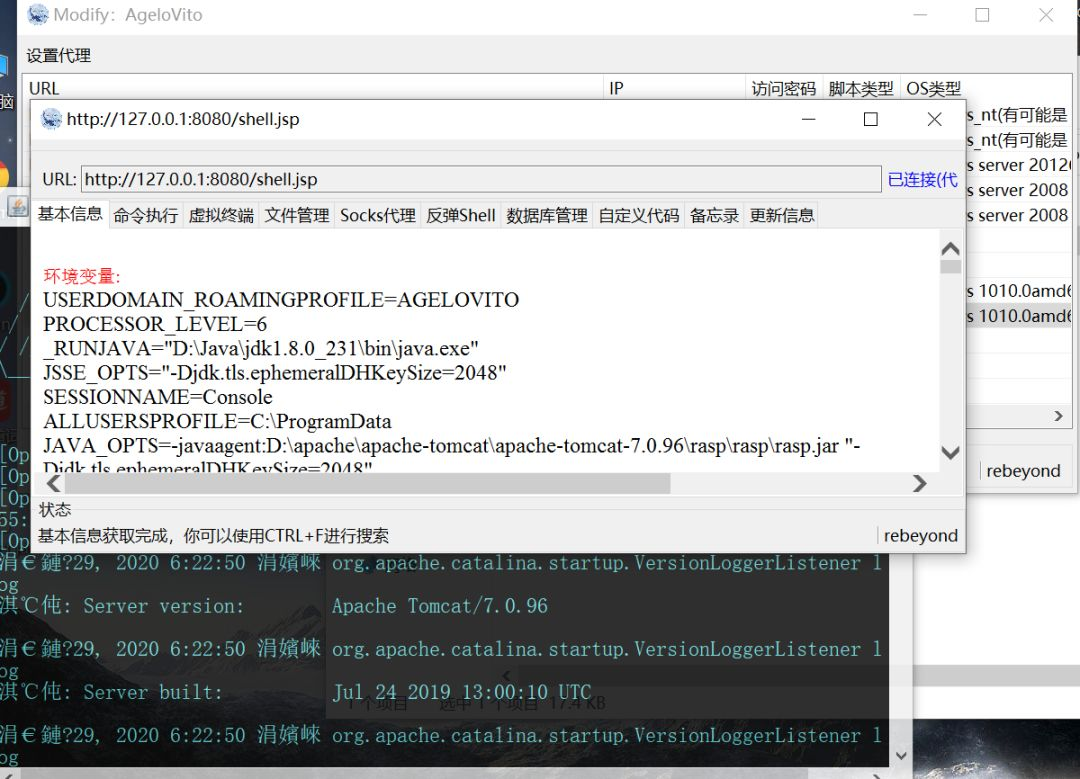This screenshot has height=779, width=1080.
Task: Open the 命令执行 tab
Action: coord(145,216)
